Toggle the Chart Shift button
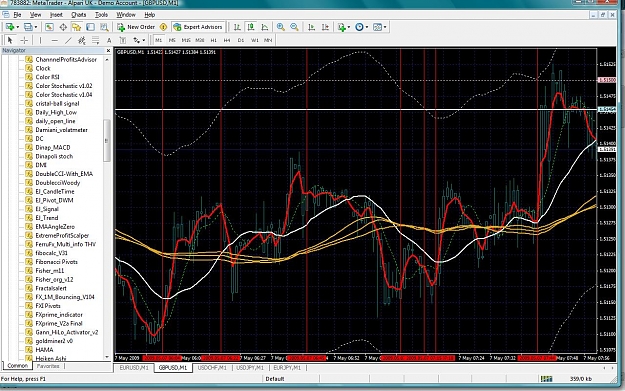Viewport: 625px width, 391px height. (x=325, y=27)
